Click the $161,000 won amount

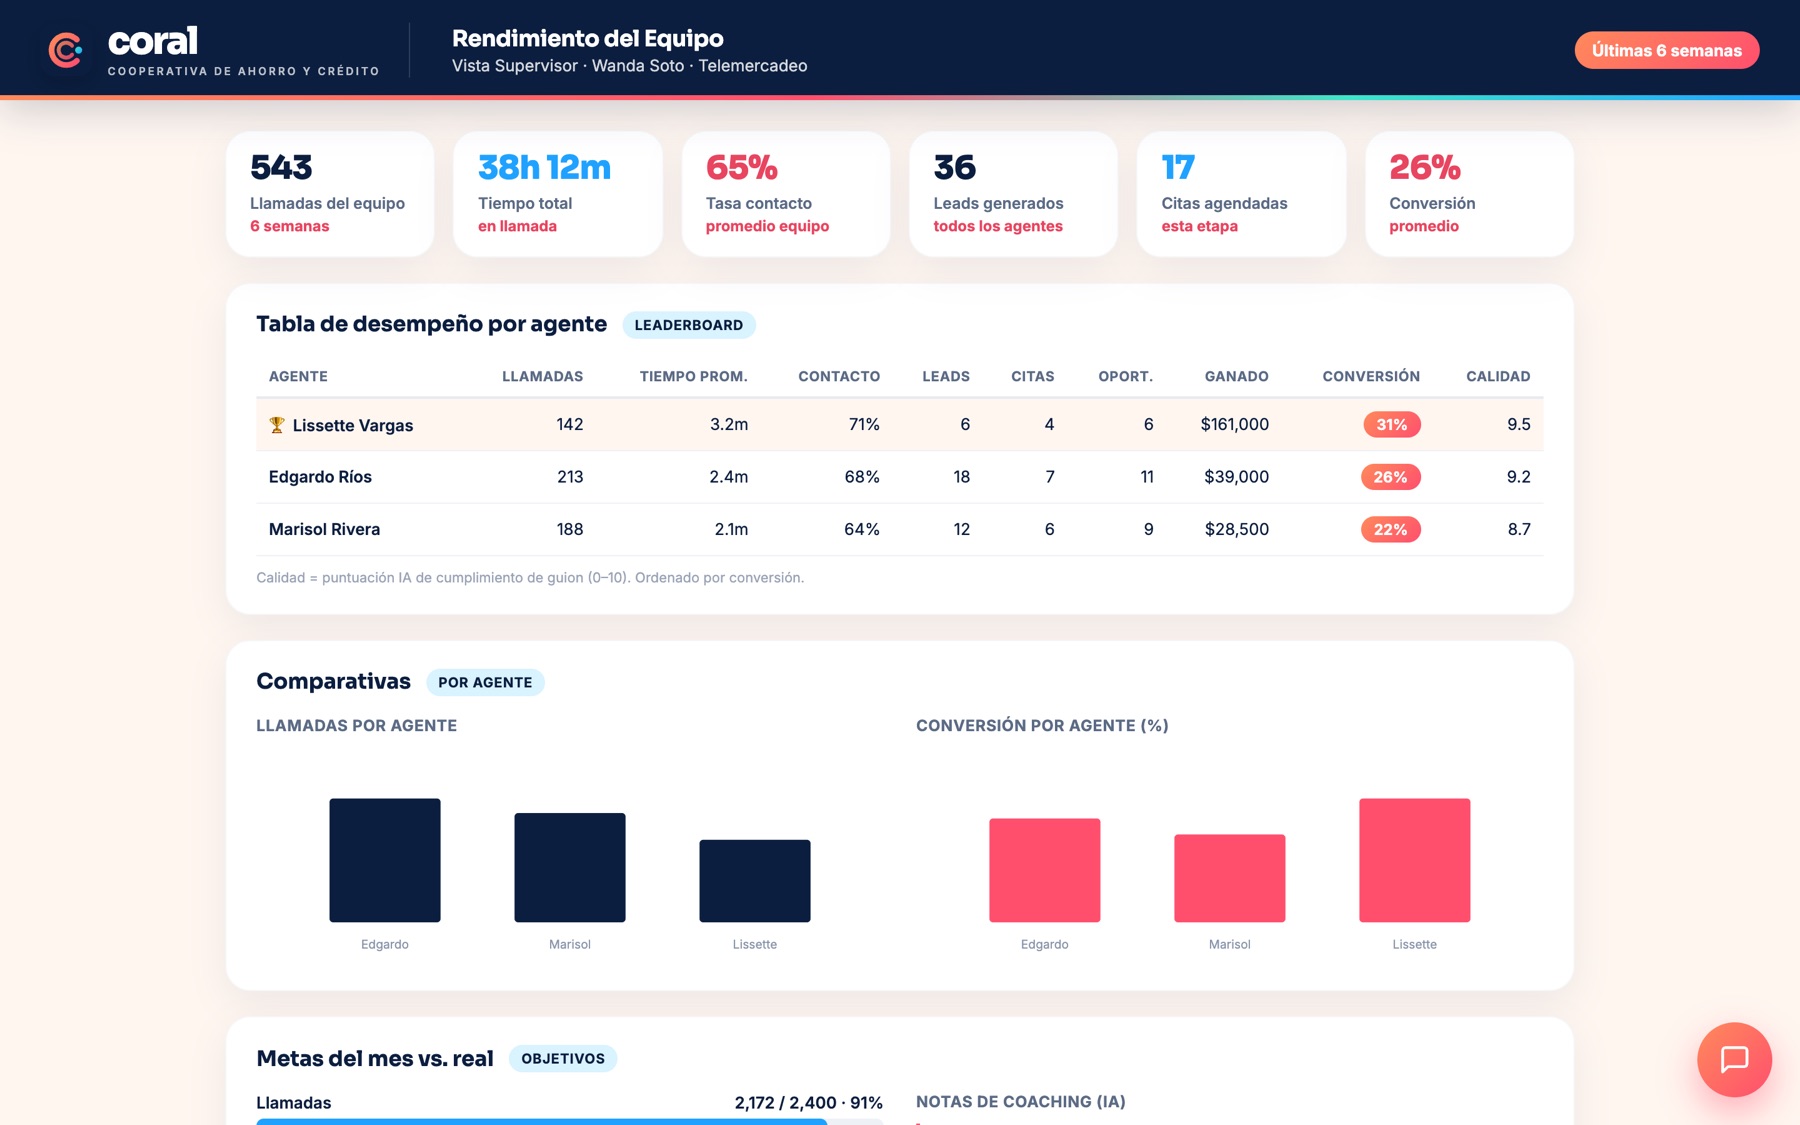pyautogui.click(x=1235, y=424)
